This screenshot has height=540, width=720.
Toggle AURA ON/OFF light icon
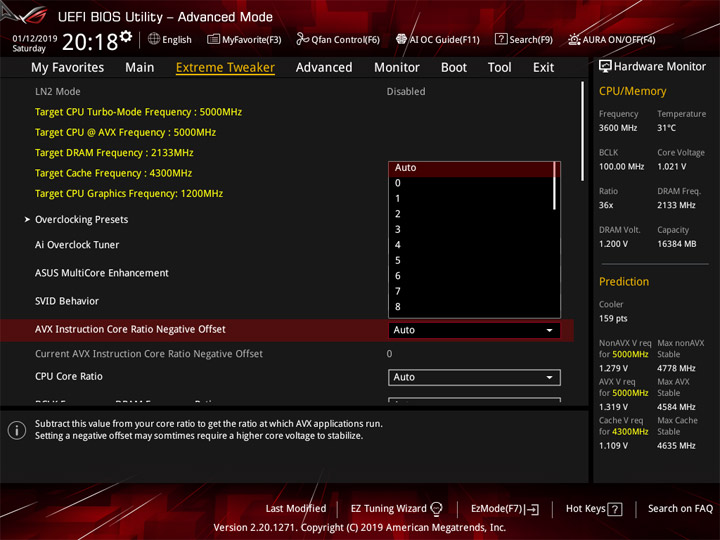(574, 39)
